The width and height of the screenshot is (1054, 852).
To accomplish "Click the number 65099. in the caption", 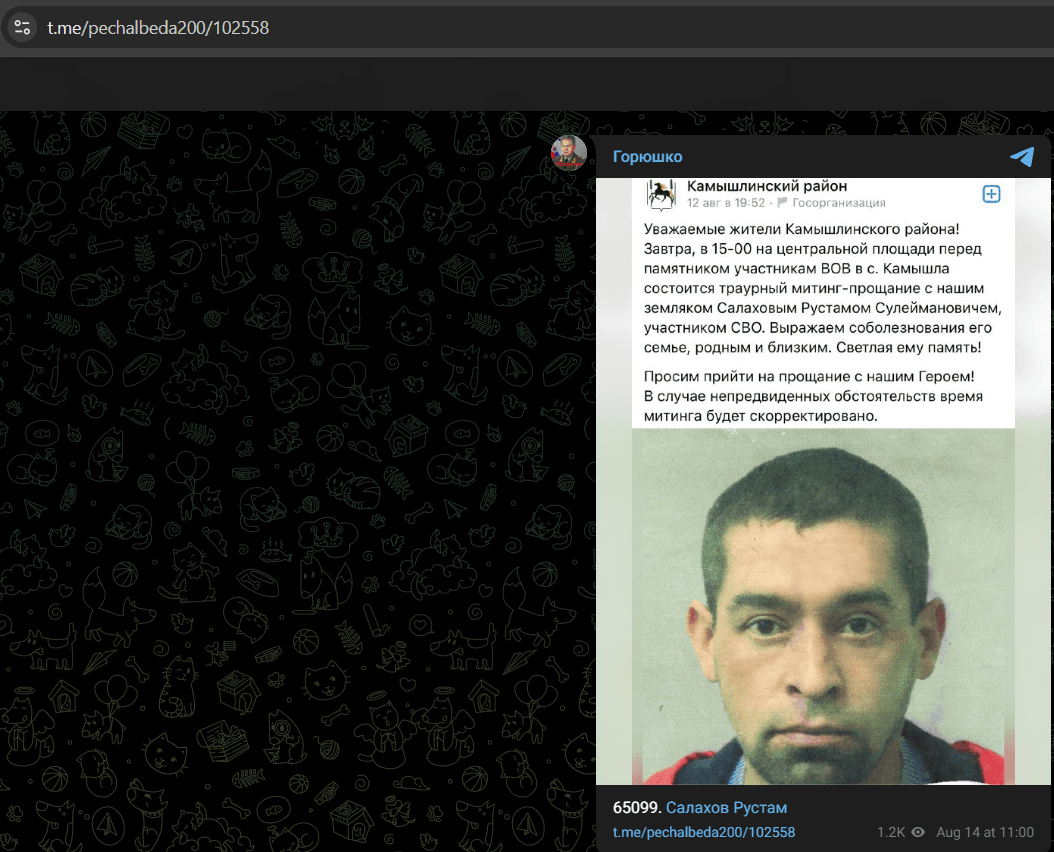I will [x=637, y=808].
